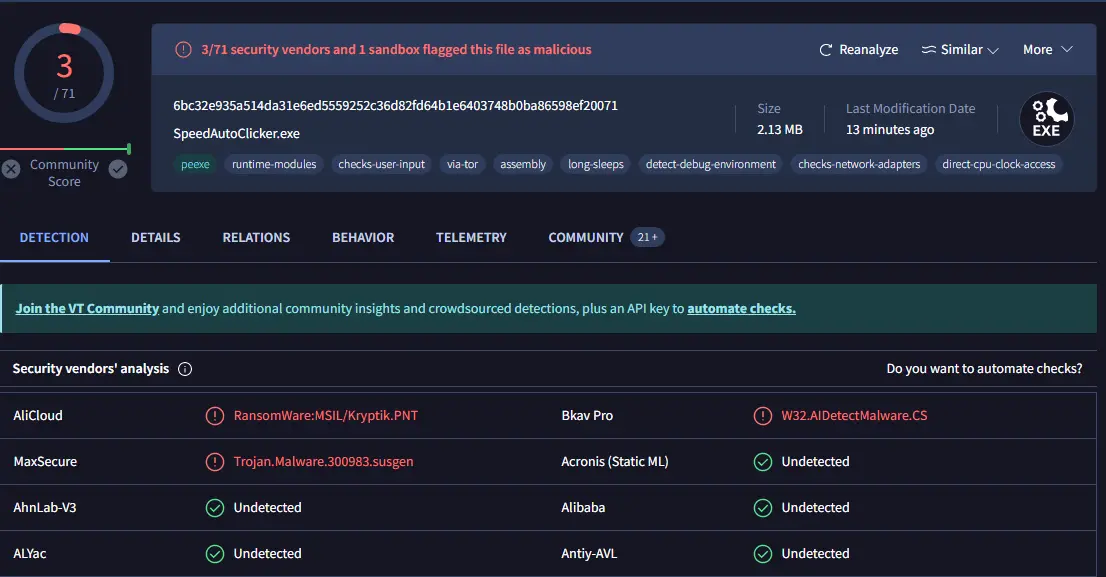Click the Bkav Pro detection alert icon
1106x577 pixels.
coord(762,416)
